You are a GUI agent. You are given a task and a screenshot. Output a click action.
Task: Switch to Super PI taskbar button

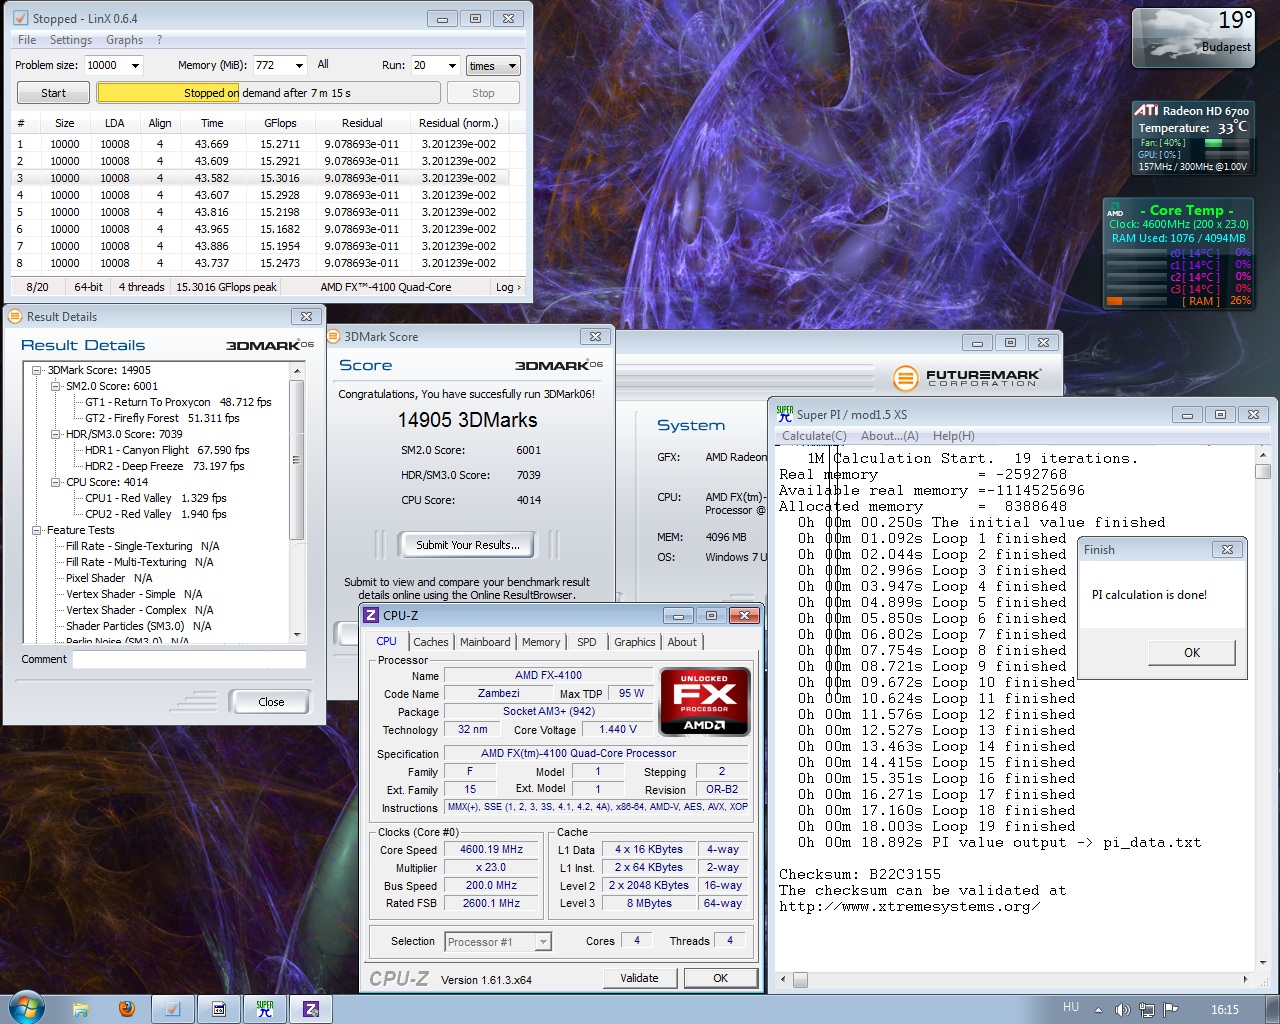pos(265,1009)
